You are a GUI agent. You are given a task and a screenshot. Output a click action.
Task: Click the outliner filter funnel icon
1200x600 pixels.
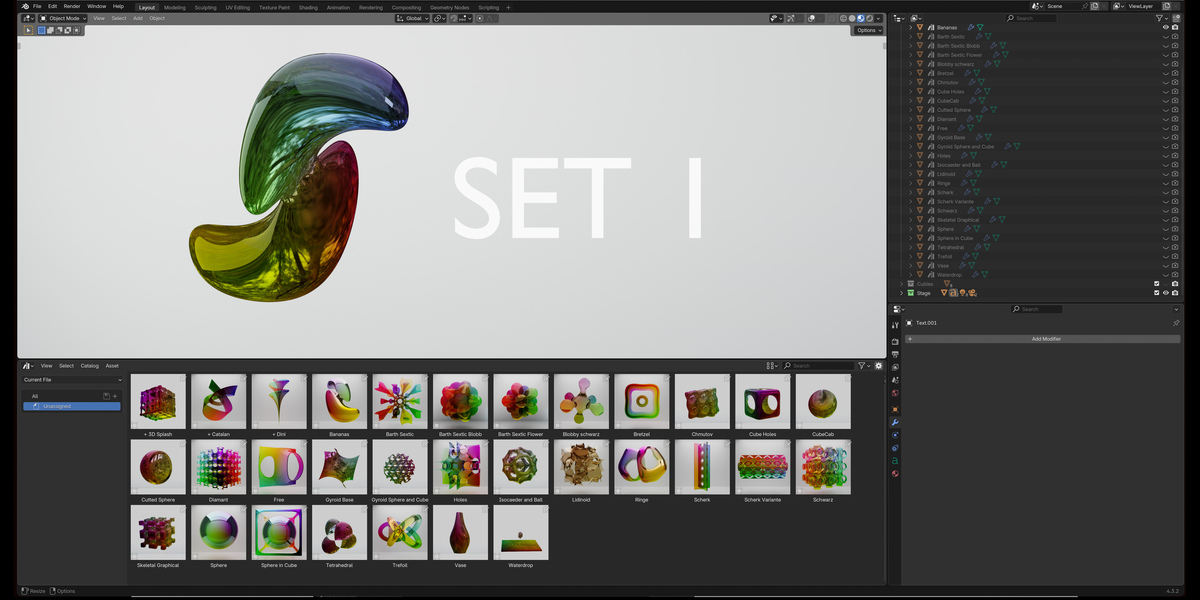pyautogui.click(x=1160, y=18)
